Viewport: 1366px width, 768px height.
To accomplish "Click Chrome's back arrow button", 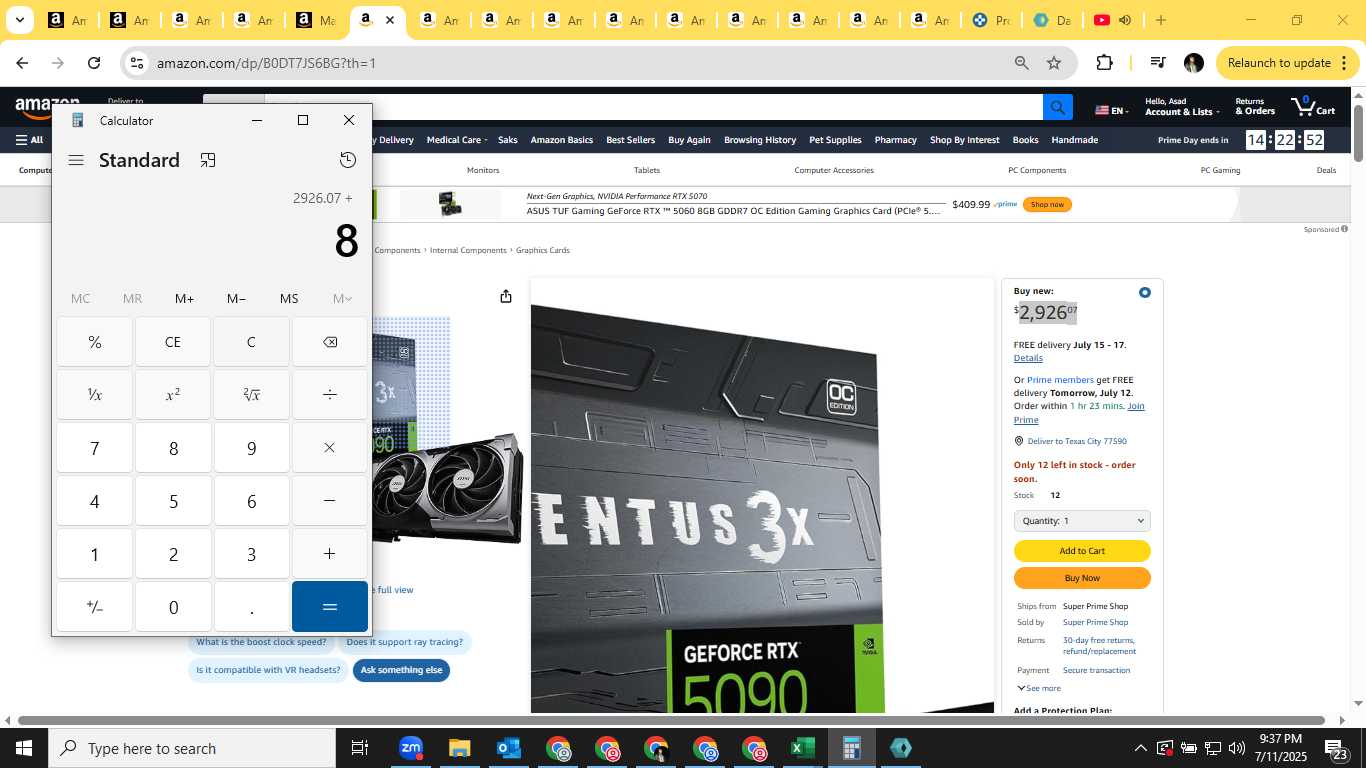I will tap(22, 63).
